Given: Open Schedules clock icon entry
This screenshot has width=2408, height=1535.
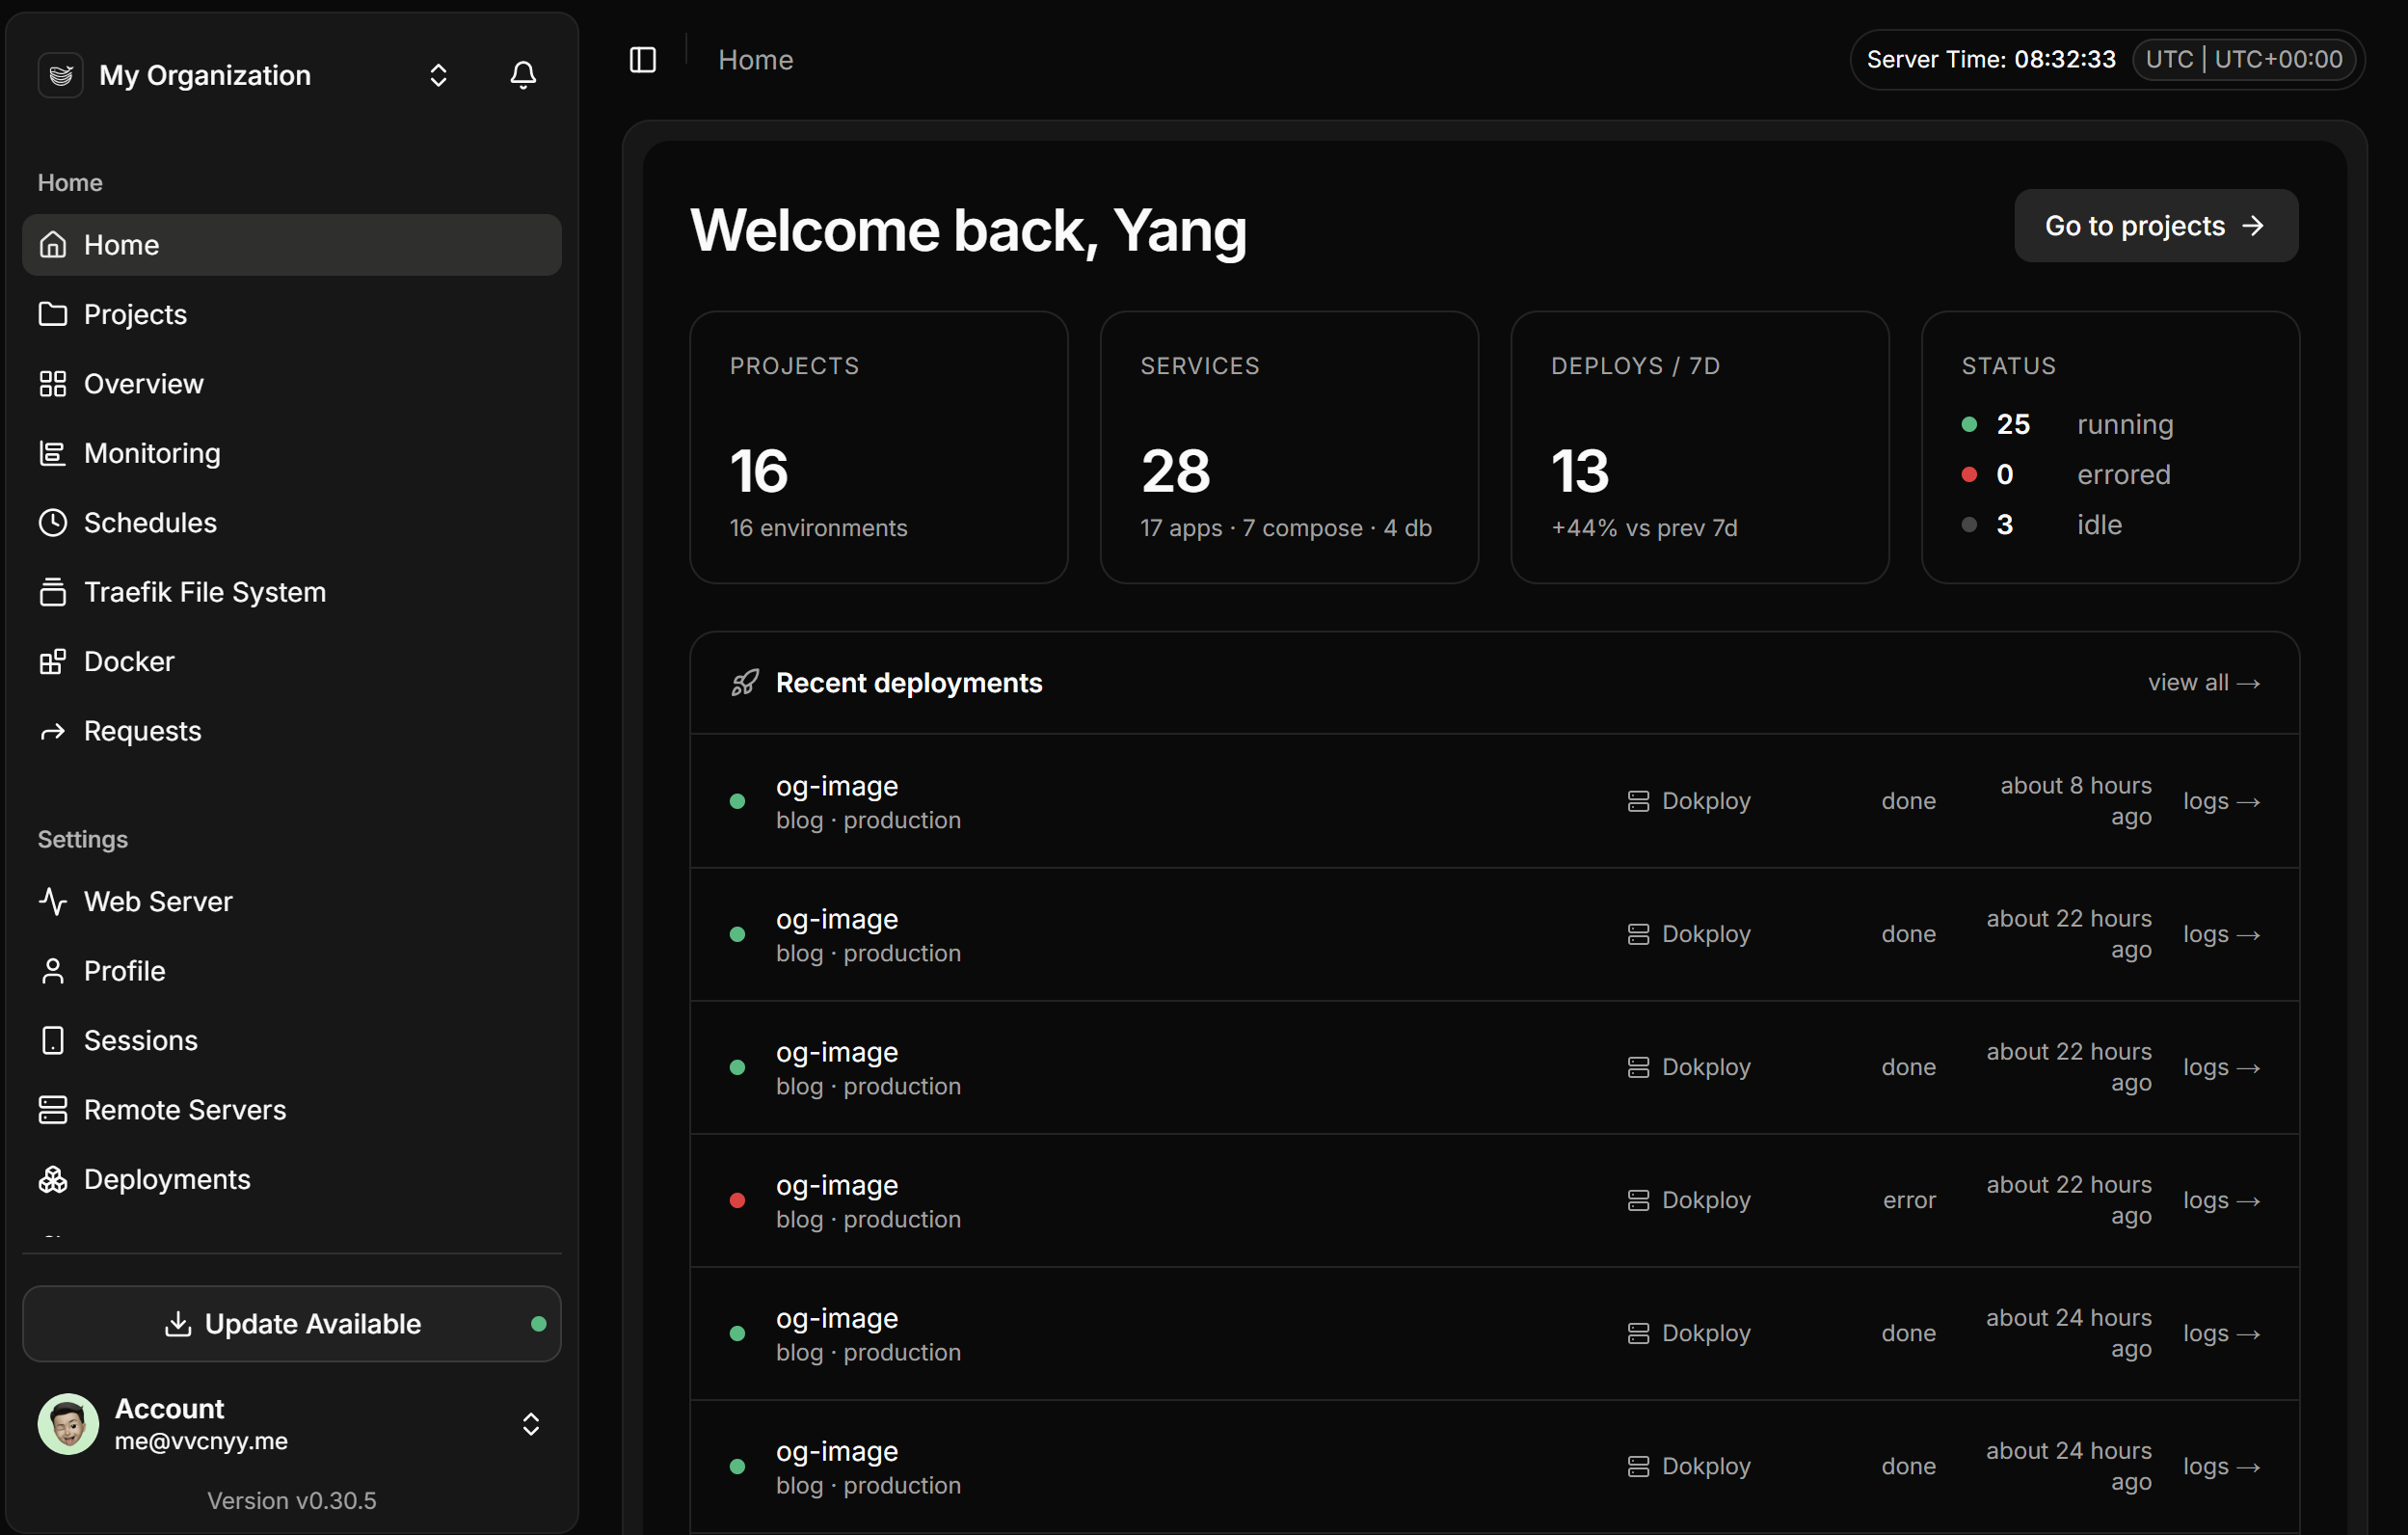Looking at the screenshot, I should point(53,523).
